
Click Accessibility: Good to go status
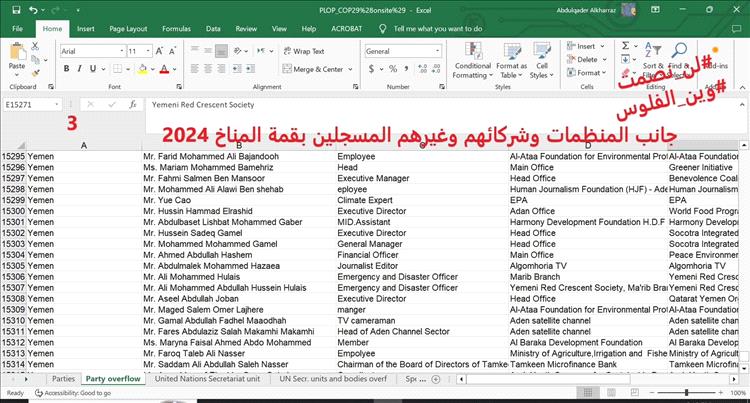pyautogui.click(x=73, y=393)
